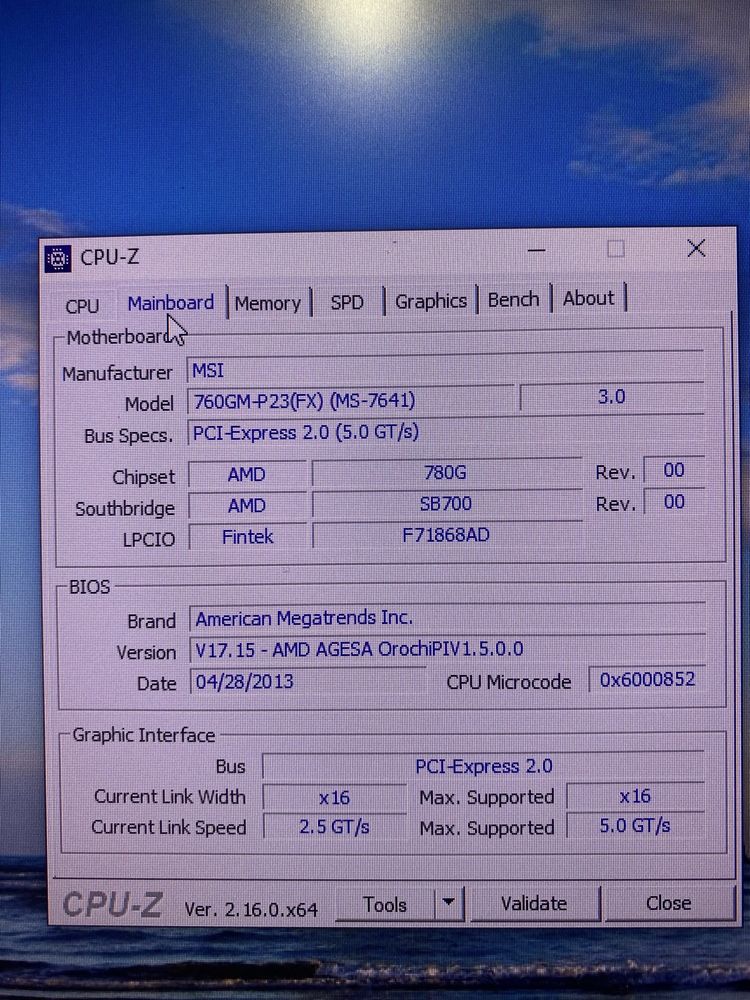Click the Close button at bottom
Viewport: 750px width, 1000px height.
tap(668, 903)
